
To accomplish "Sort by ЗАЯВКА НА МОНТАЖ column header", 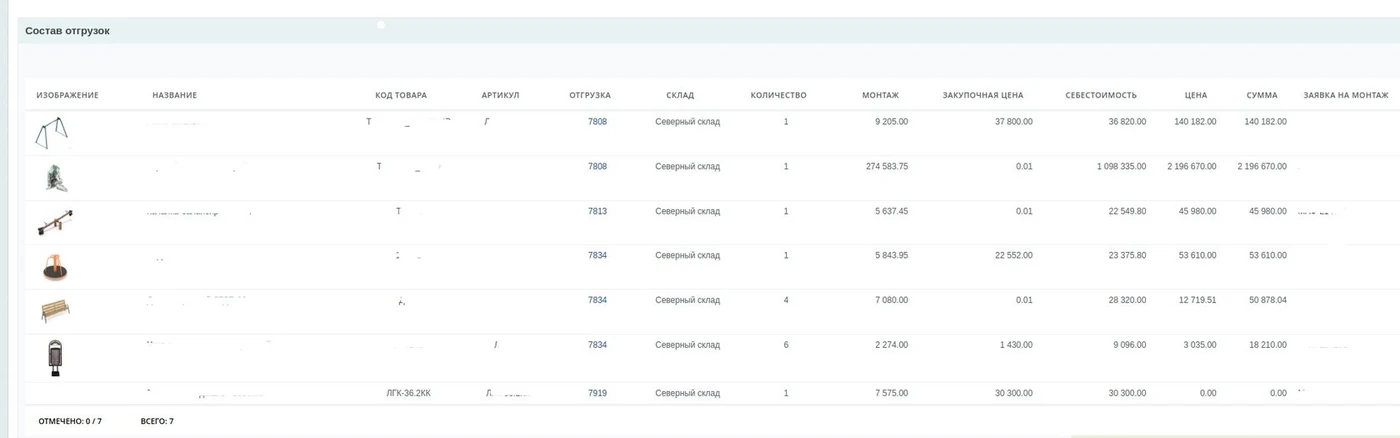I will [x=1346, y=96].
